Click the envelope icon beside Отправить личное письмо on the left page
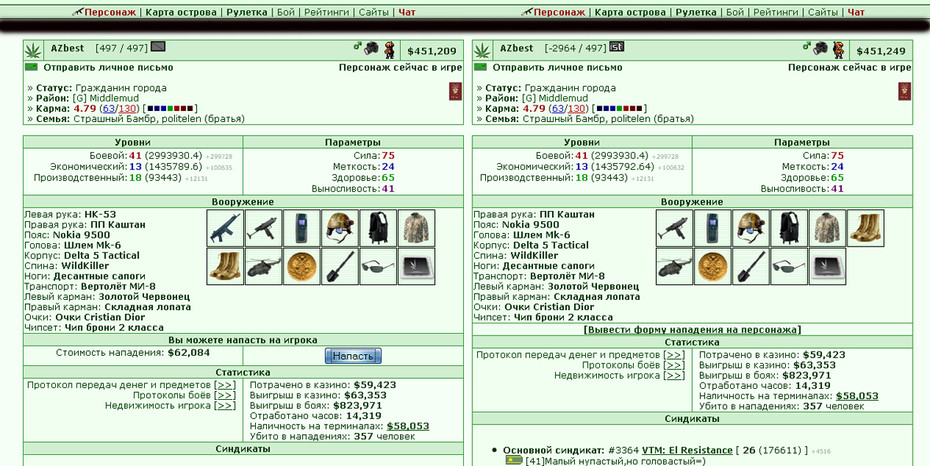This screenshot has width=930, height=466. coord(31,67)
